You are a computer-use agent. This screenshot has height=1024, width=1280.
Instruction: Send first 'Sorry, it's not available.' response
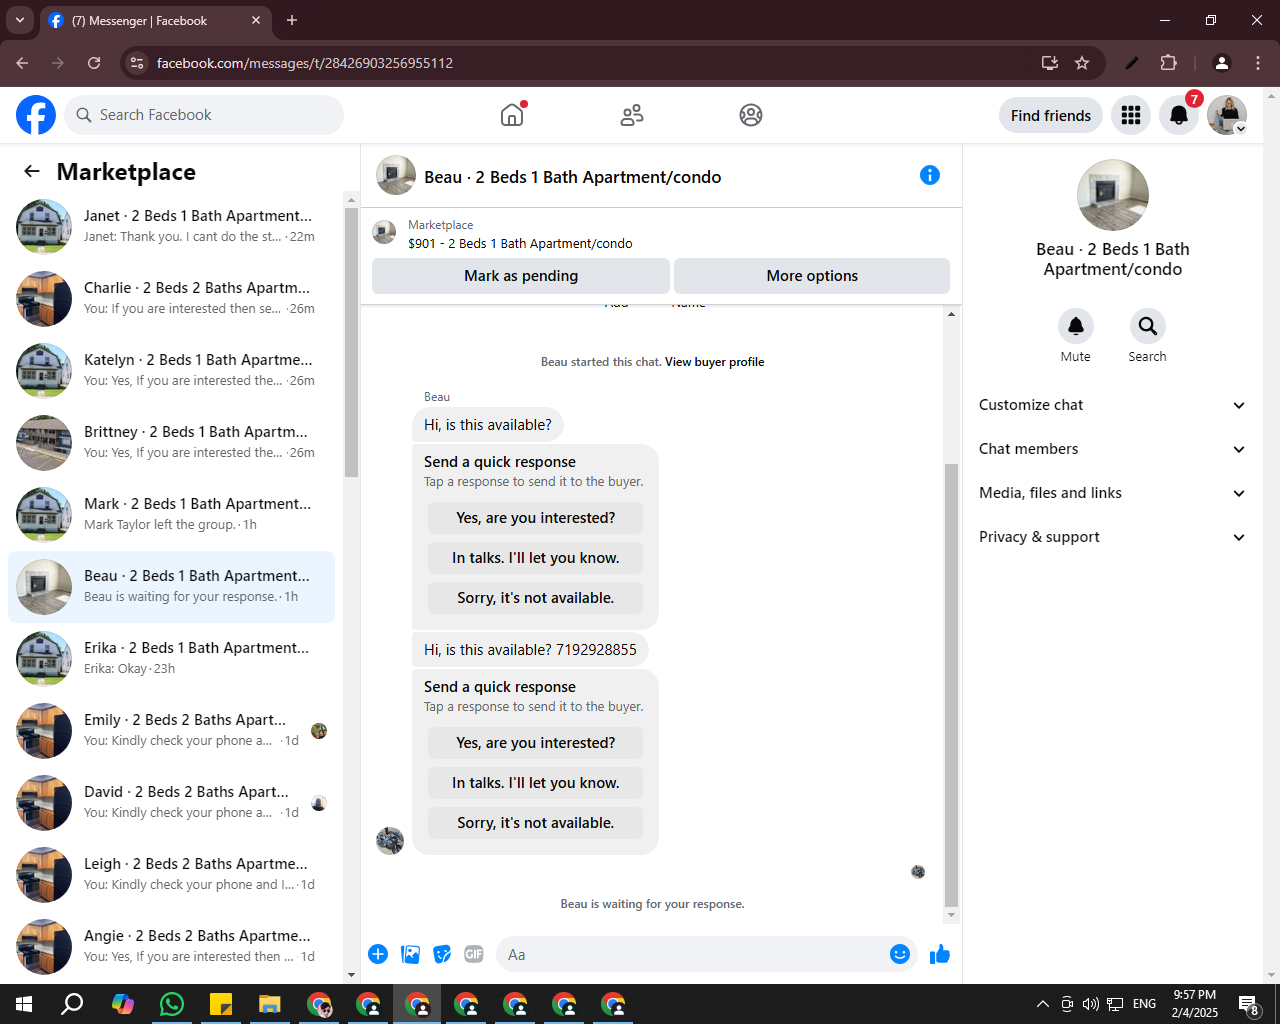click(536, 598)
